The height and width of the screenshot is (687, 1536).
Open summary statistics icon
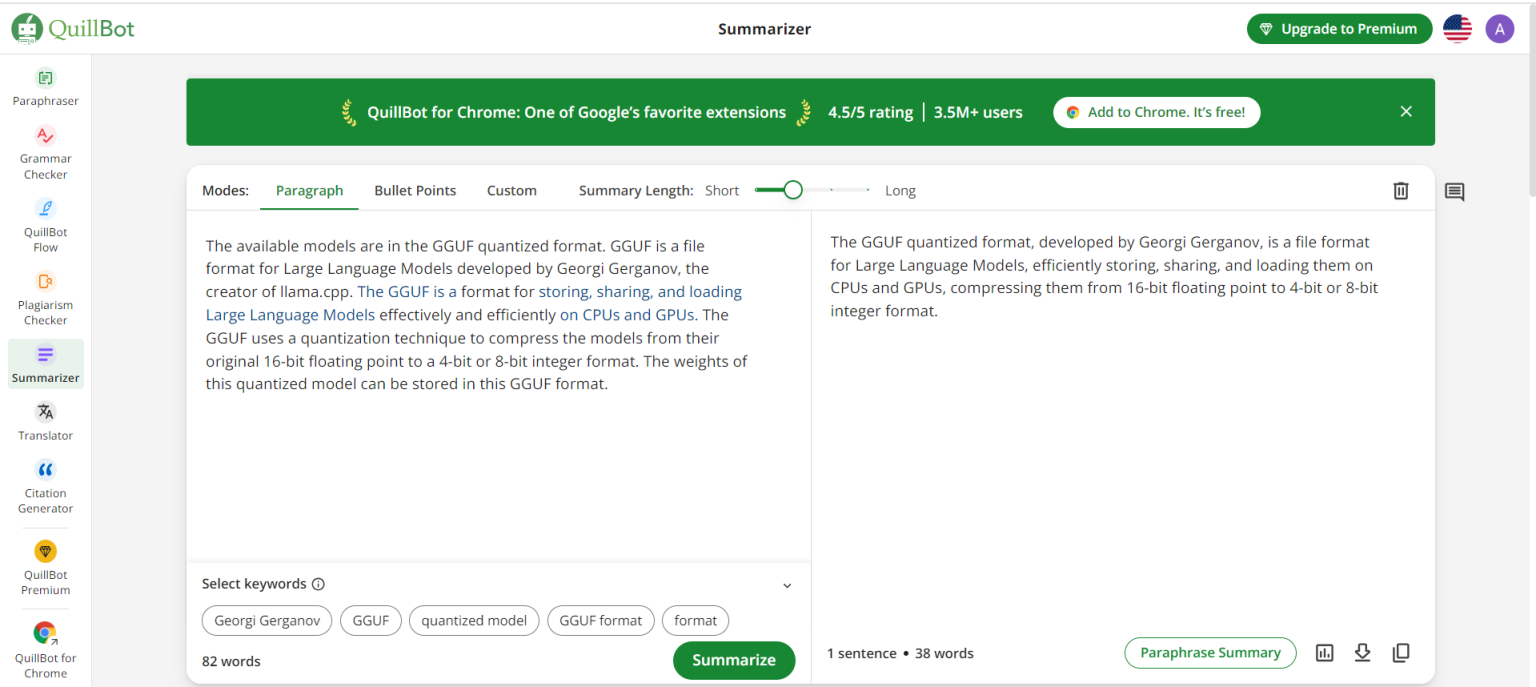point(1325,652)
